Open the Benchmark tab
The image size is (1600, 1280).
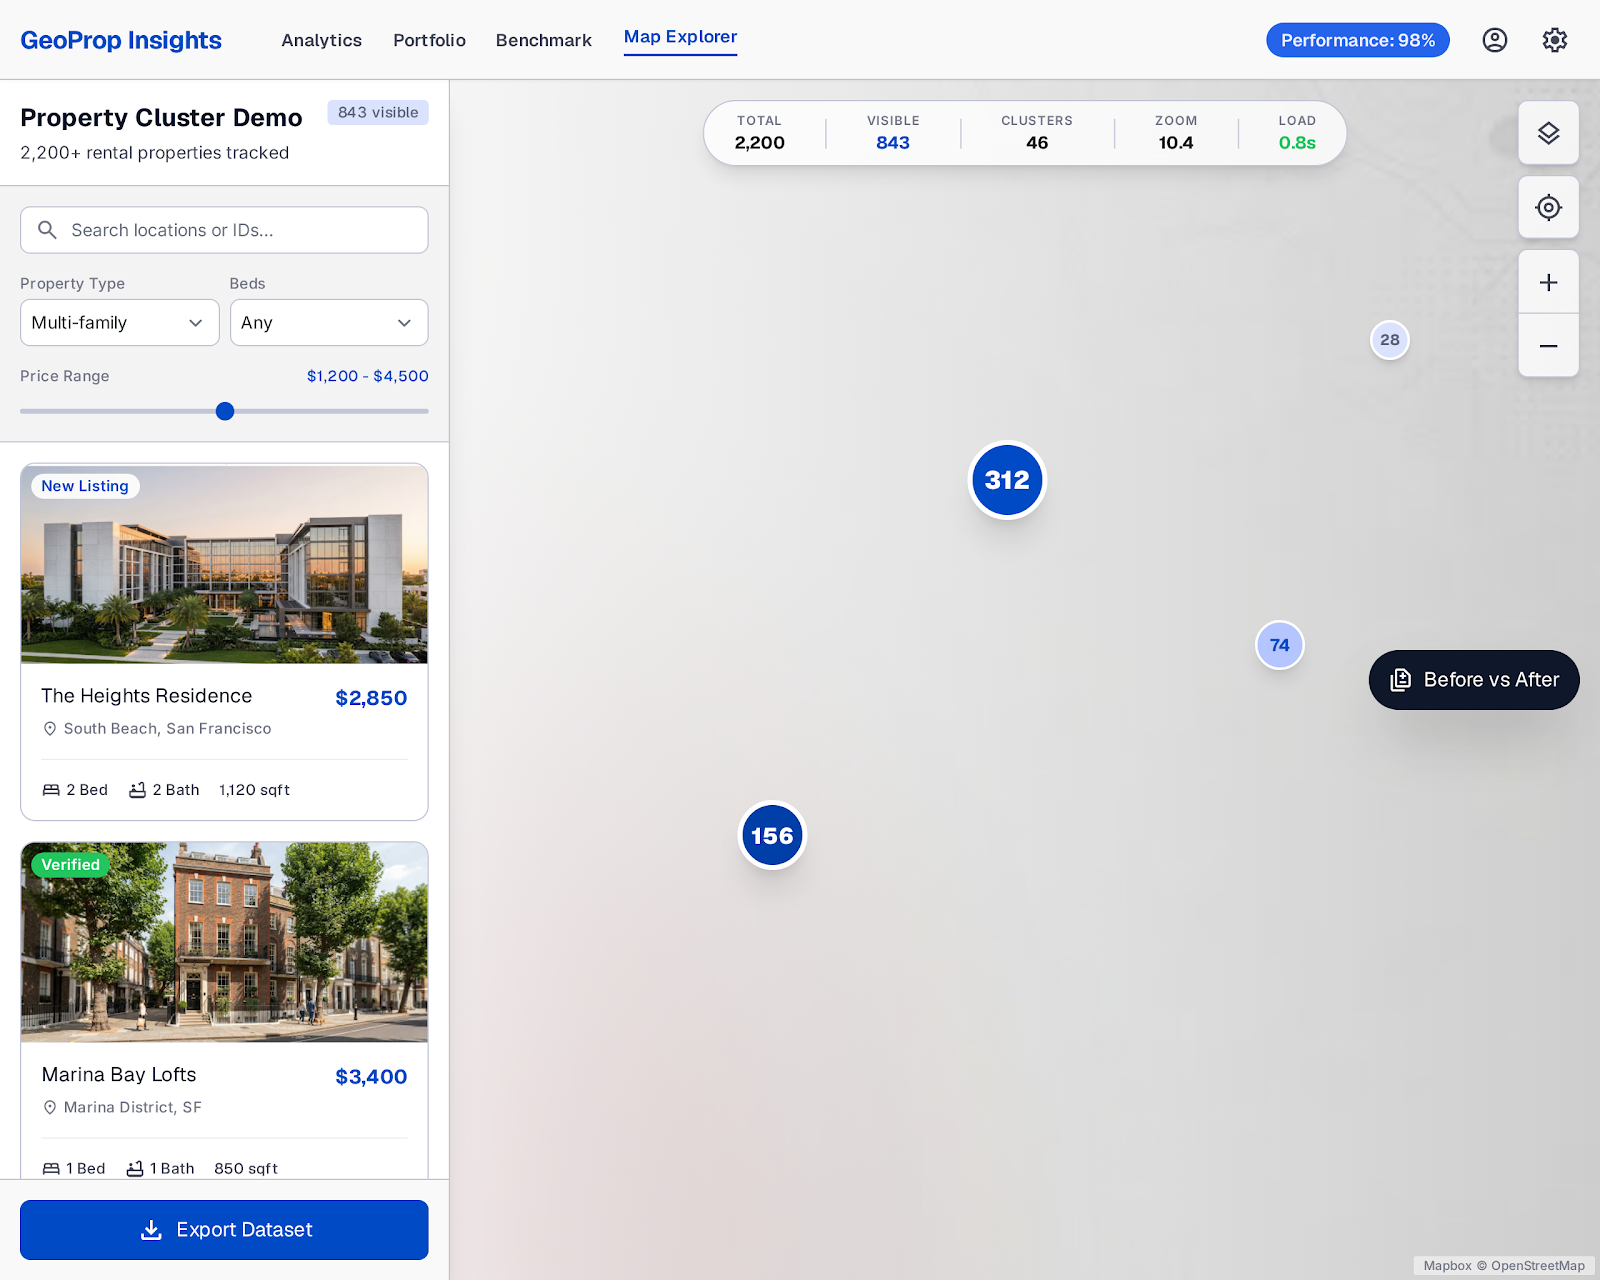pyautogui.click(x=544, y=40)
